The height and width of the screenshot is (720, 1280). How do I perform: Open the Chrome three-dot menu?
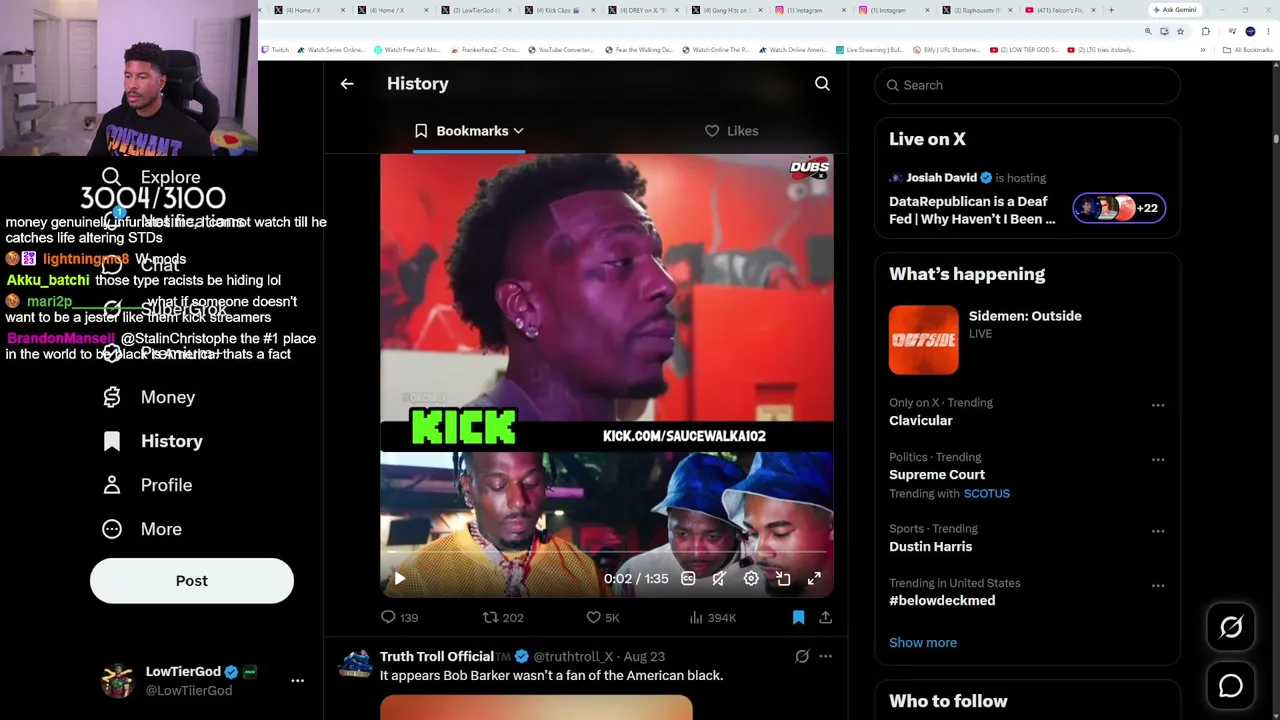click(1268, 31)
